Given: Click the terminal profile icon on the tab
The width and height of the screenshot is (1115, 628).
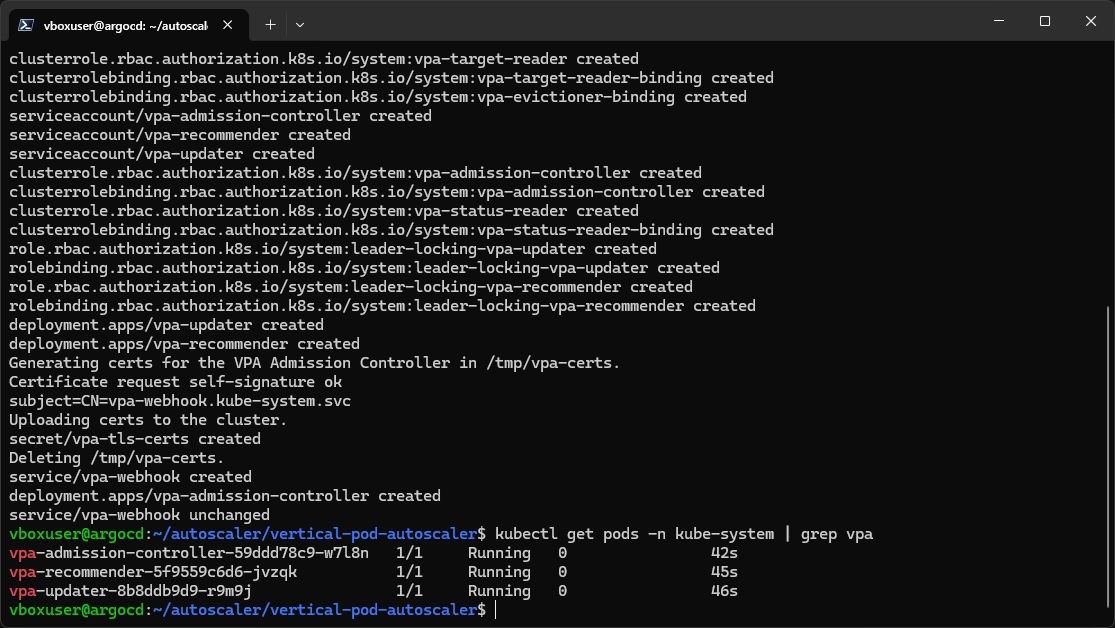Looking at the screenshot, I should pos(26,25).
